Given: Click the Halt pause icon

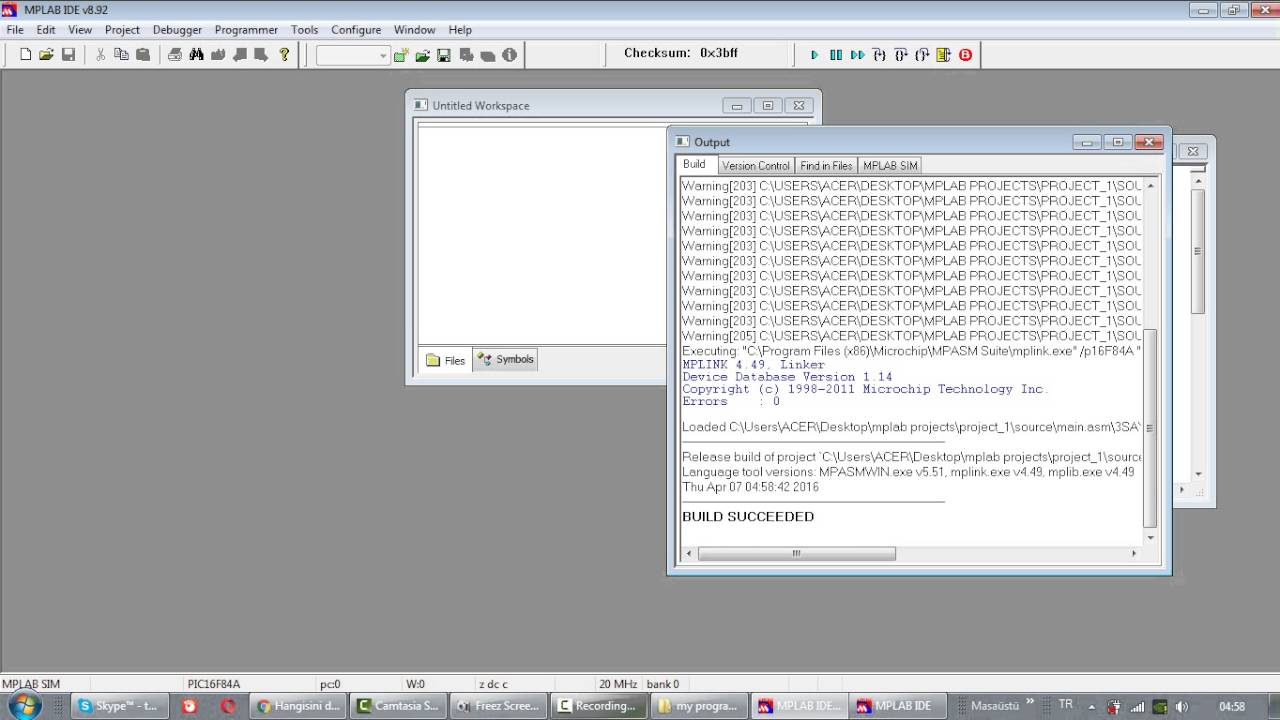Looking at the screenshot, I should point(836,55).
